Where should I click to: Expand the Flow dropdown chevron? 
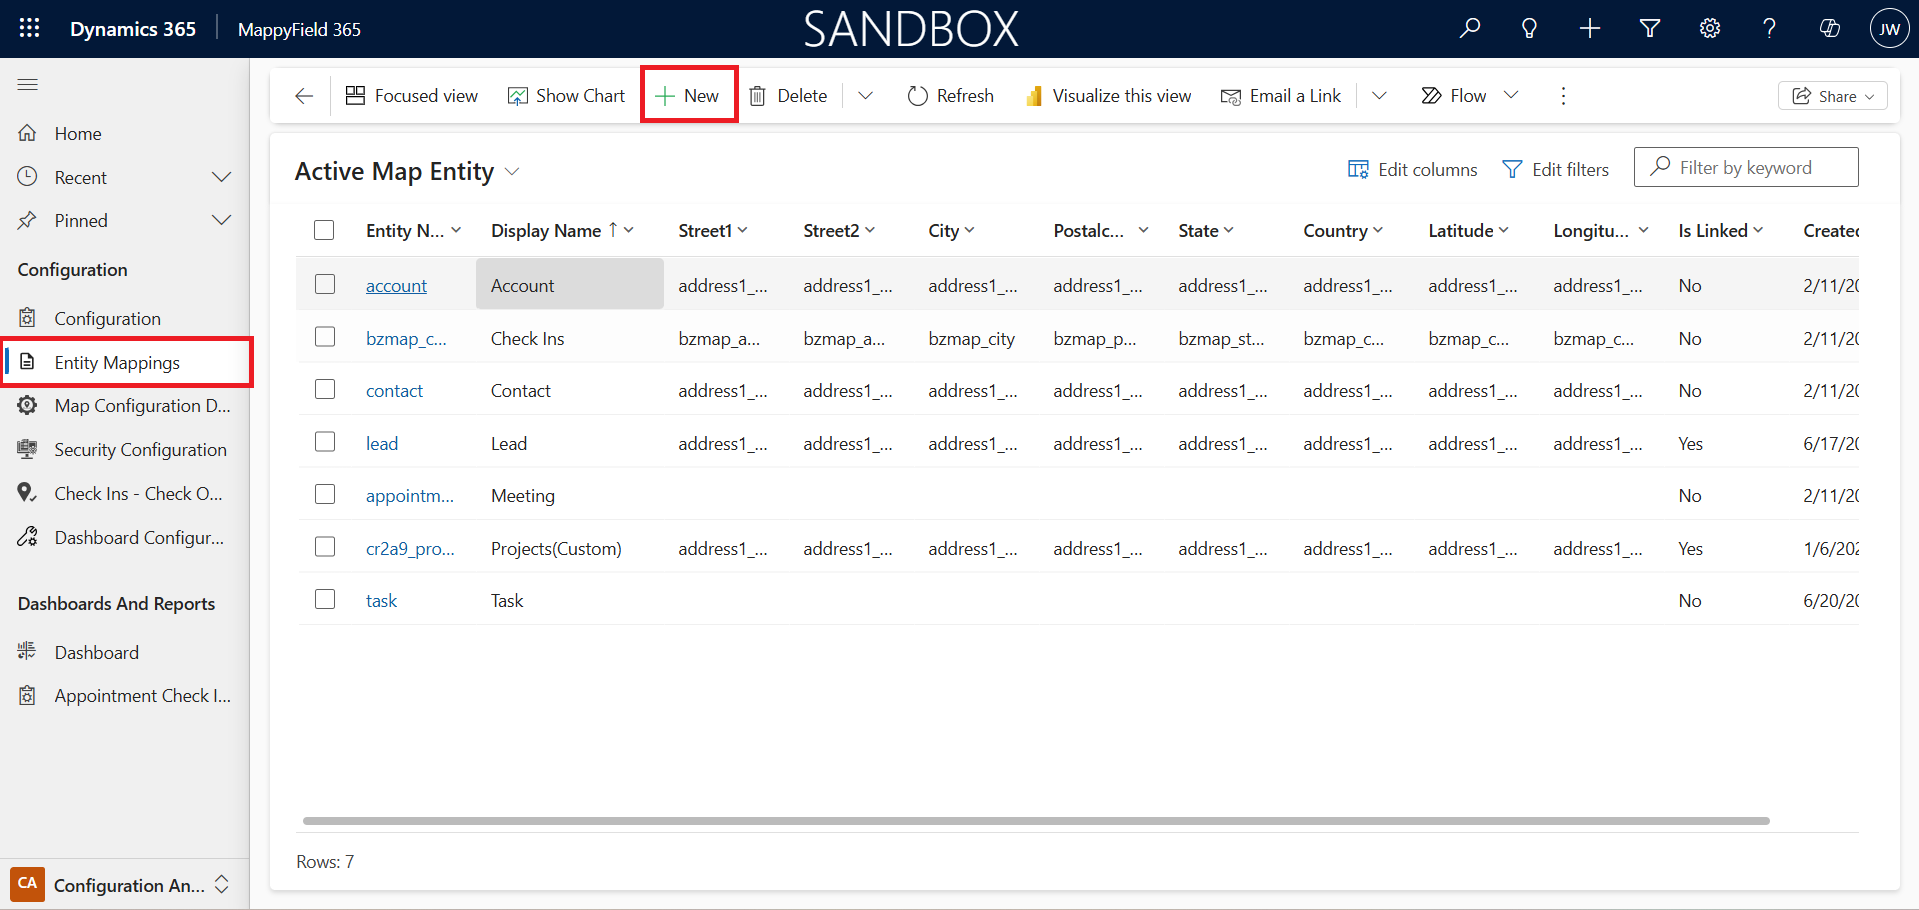coord(1511,96)
